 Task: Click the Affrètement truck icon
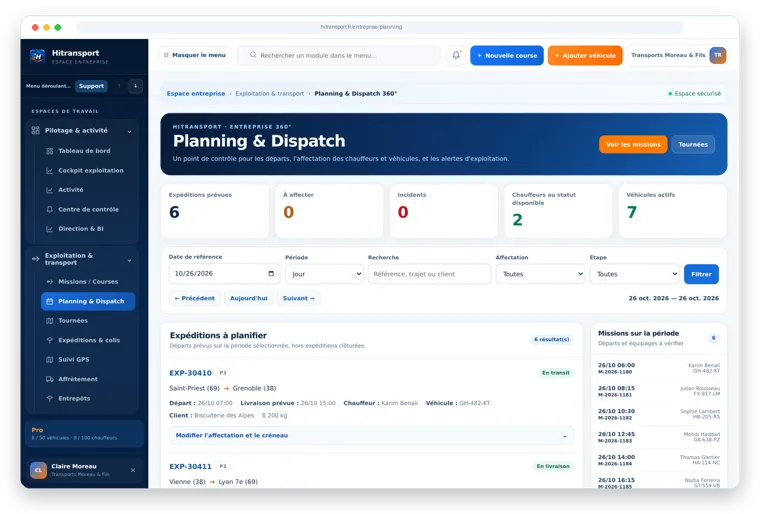[49, 379]
